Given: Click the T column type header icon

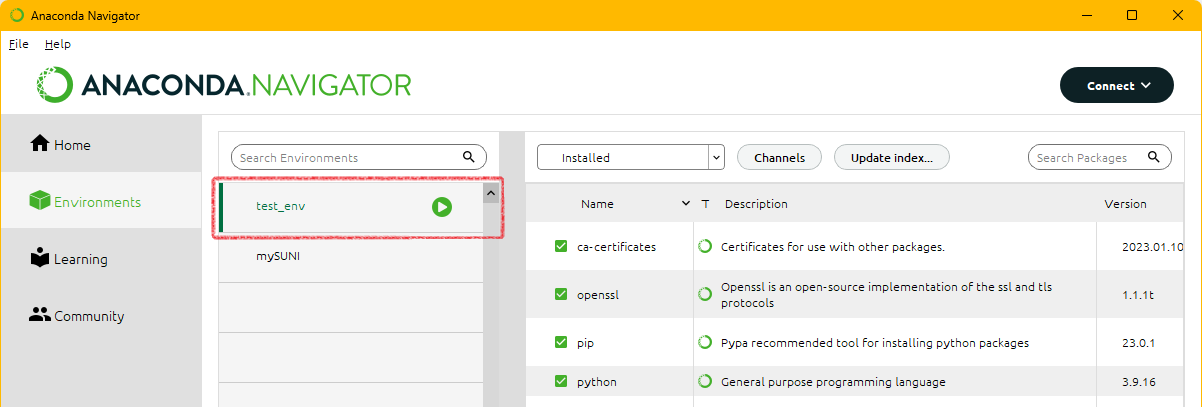Looking at the screenshot, I should (x=705, y=204).
